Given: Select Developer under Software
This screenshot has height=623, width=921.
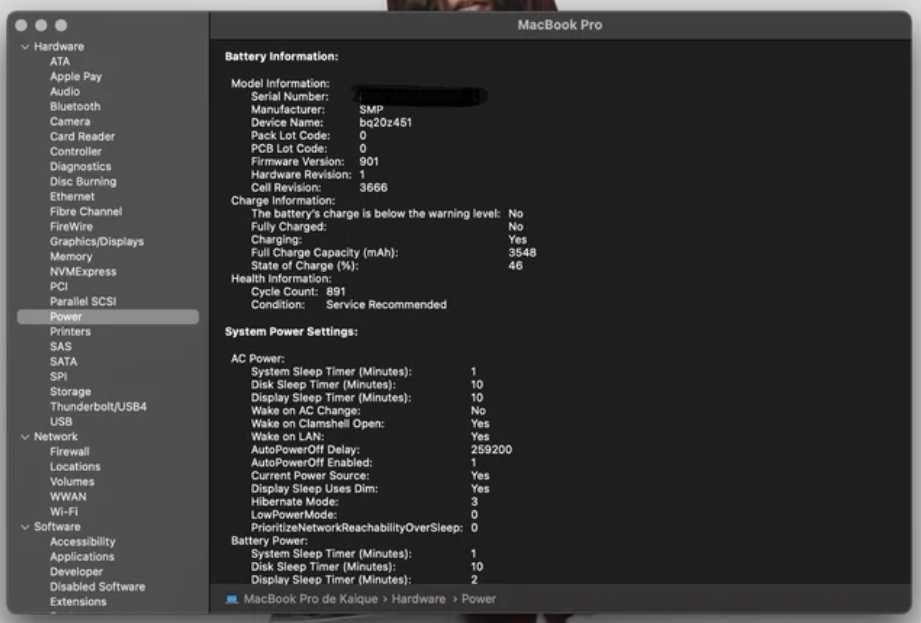Looking at the screenshot, I should pos(76,572).
